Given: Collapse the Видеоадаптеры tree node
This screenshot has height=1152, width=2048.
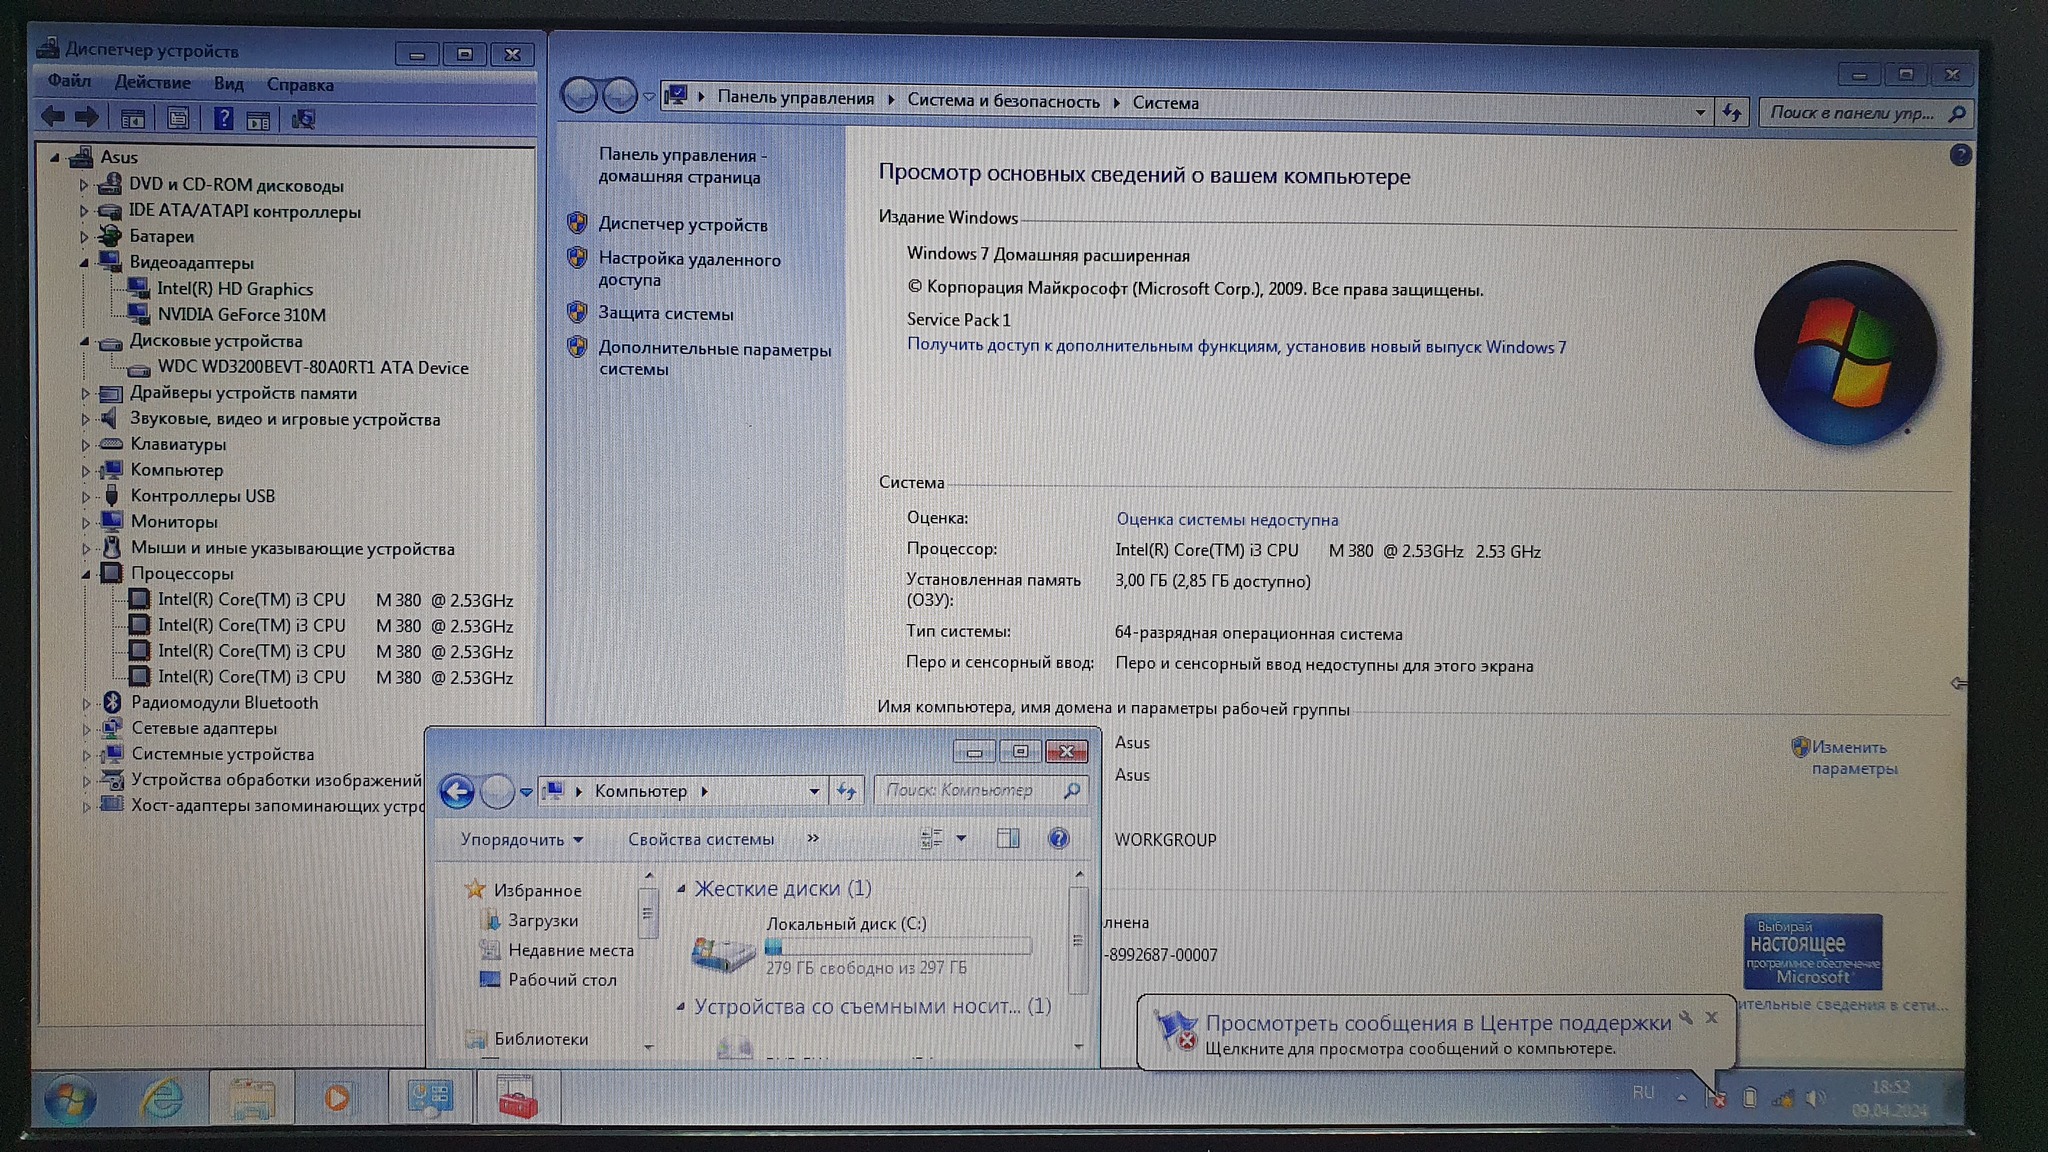Looking at the screenshot, I should pos(85,263).
